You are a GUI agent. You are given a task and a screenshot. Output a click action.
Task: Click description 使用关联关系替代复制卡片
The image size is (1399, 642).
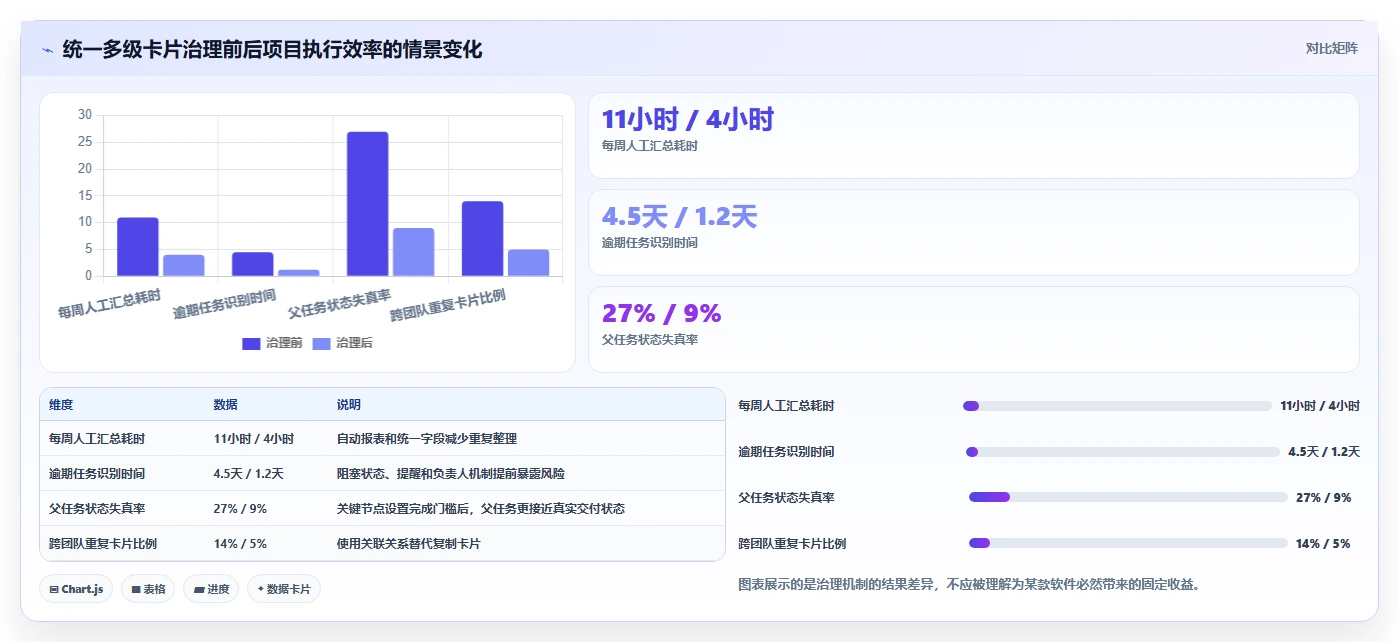409,544
